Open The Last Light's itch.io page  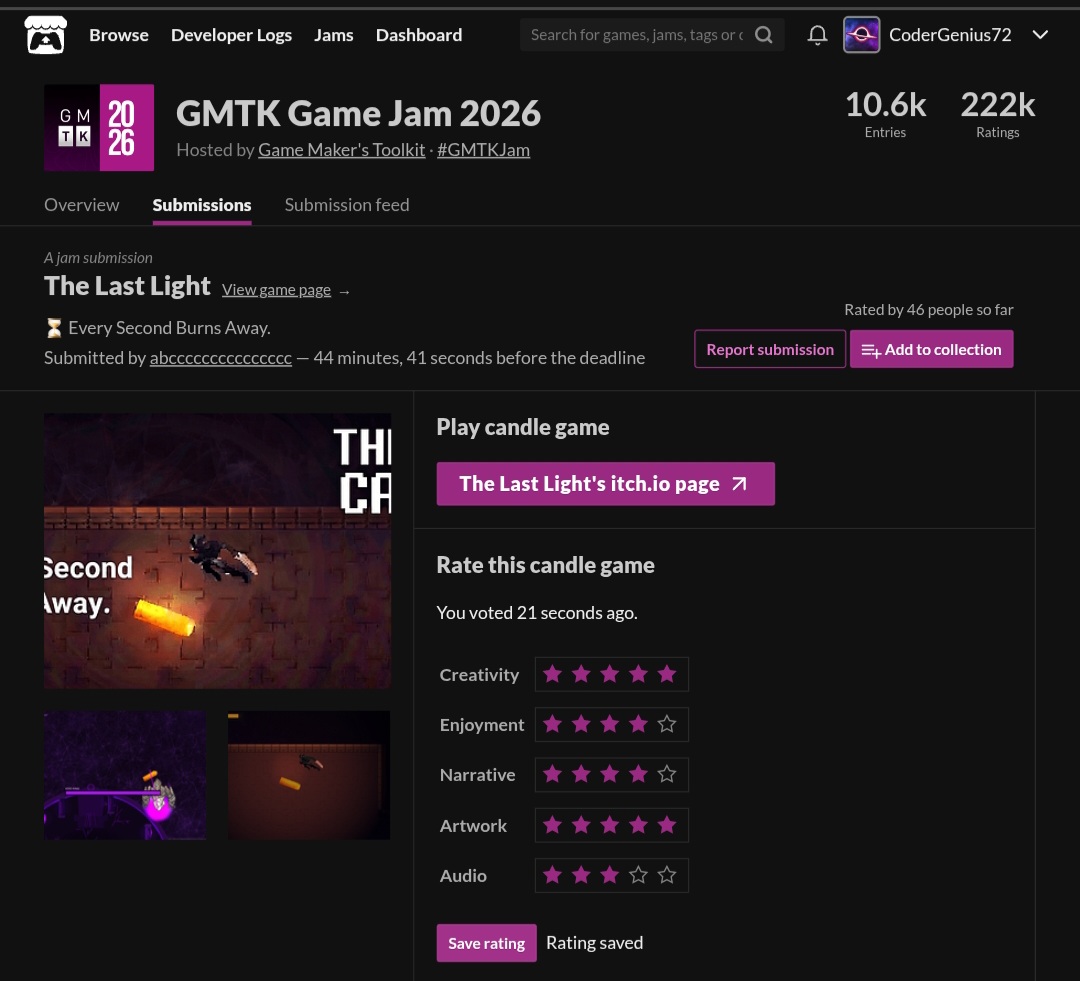click(x=605, y=484)
